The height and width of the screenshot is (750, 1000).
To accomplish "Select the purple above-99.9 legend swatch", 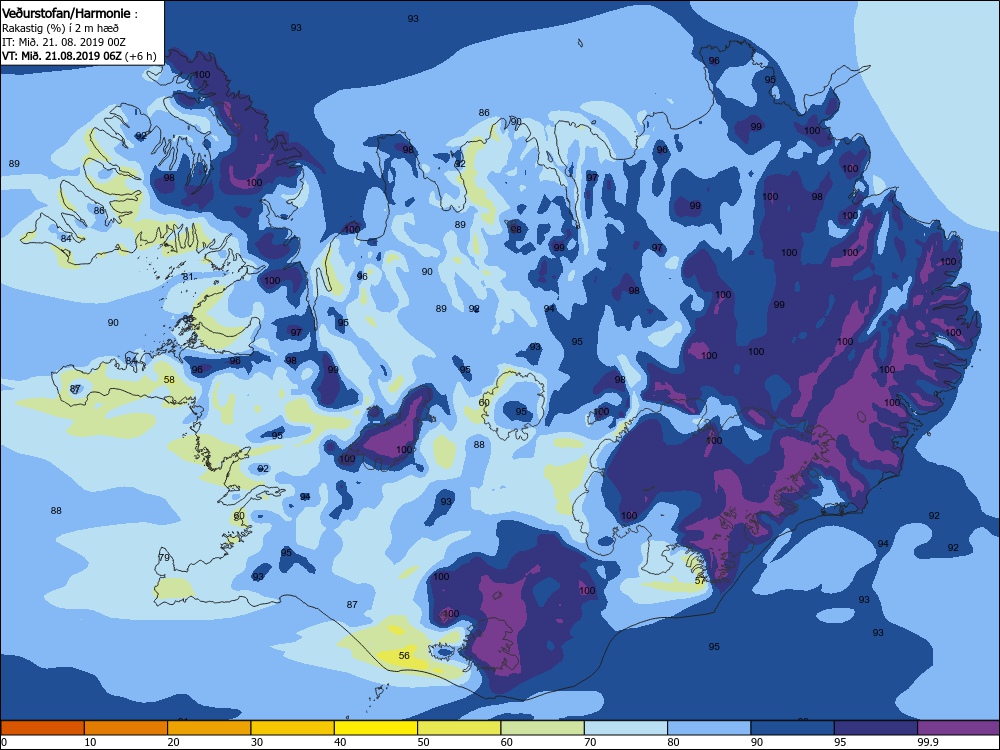I will pyautogui.click(x=959, y=728).
